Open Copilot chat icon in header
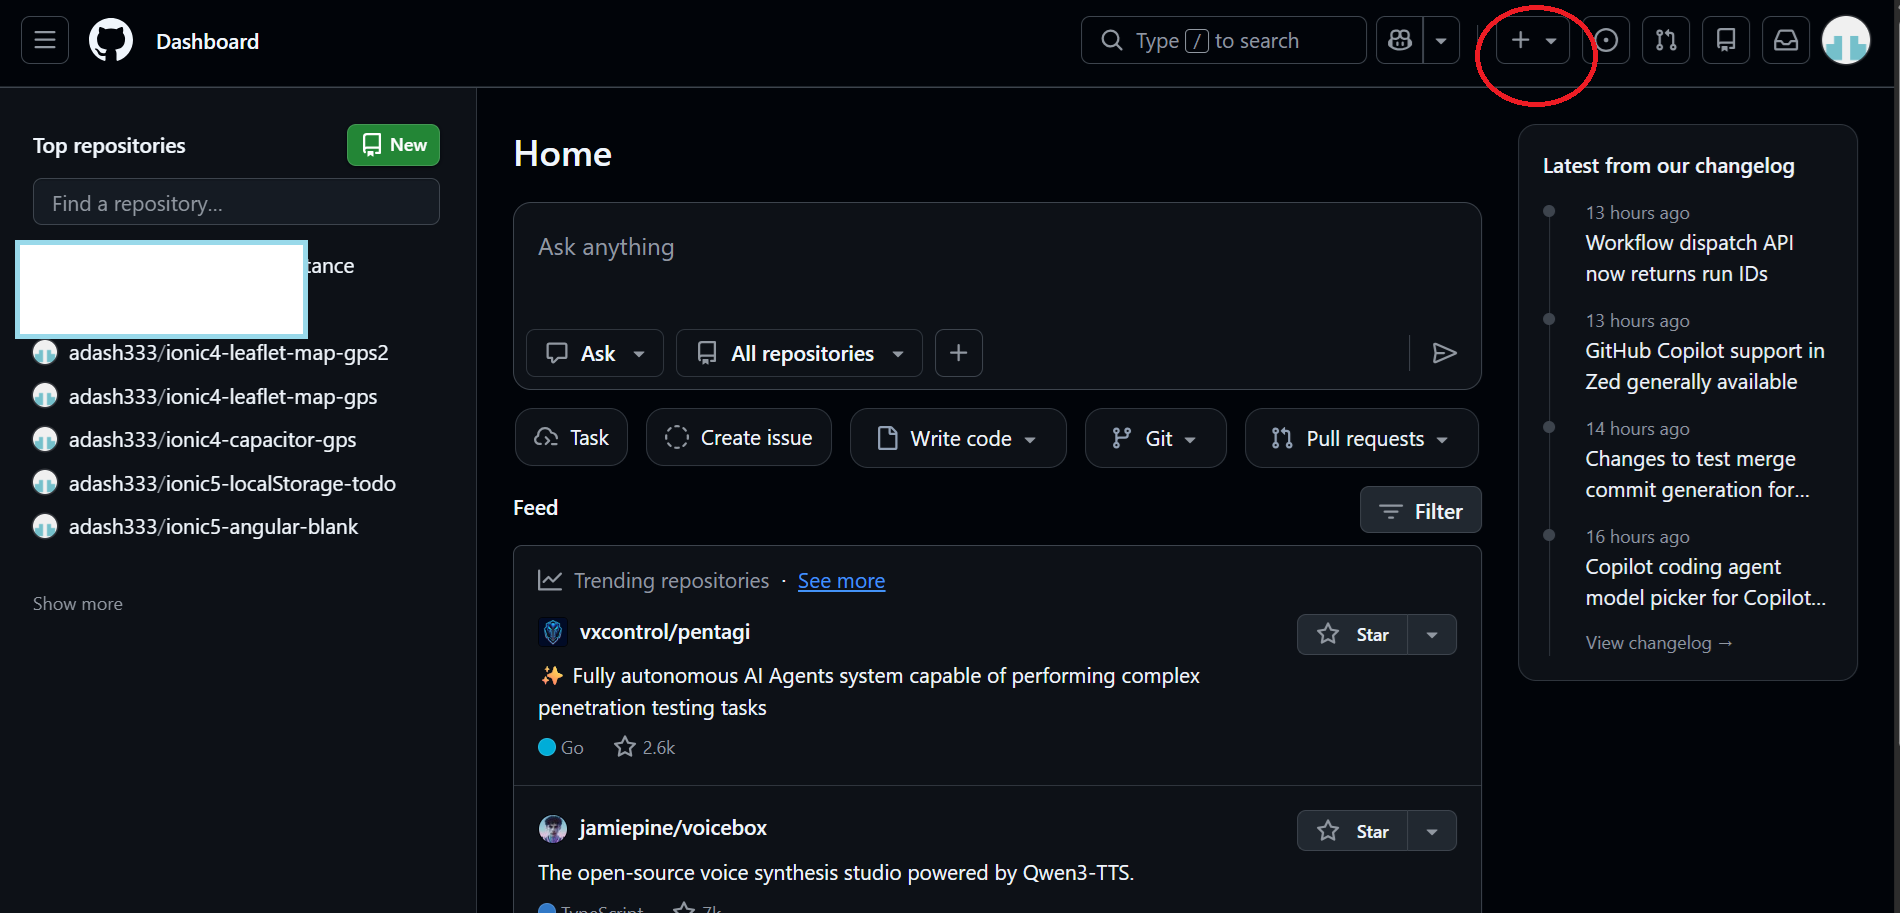The image size is (1900, 913). [1400, 41]
